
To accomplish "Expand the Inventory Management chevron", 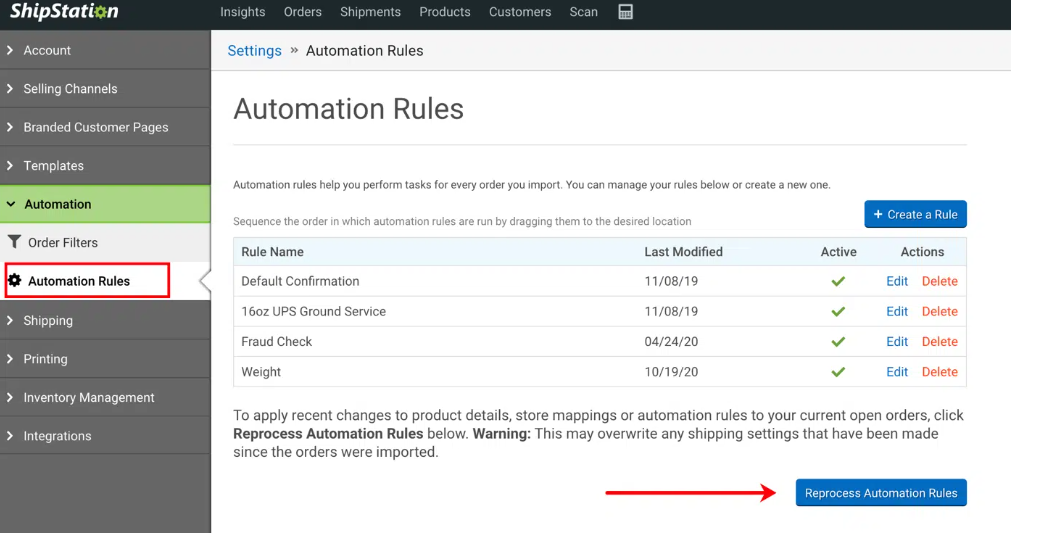I will 9,397.
